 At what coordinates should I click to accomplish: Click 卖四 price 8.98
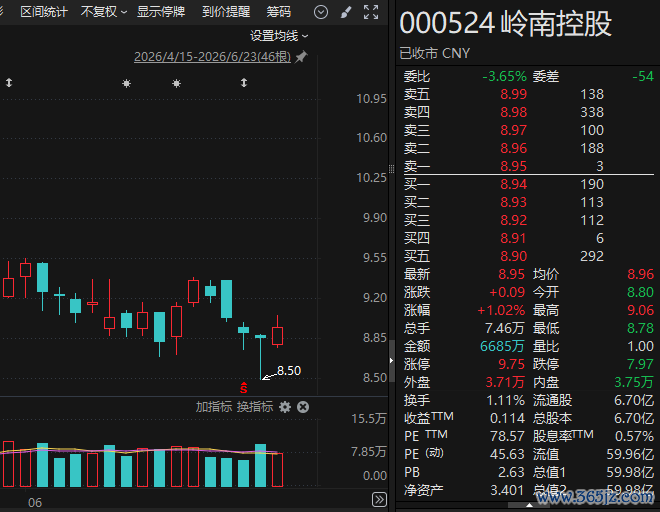[x=514, y=112]
